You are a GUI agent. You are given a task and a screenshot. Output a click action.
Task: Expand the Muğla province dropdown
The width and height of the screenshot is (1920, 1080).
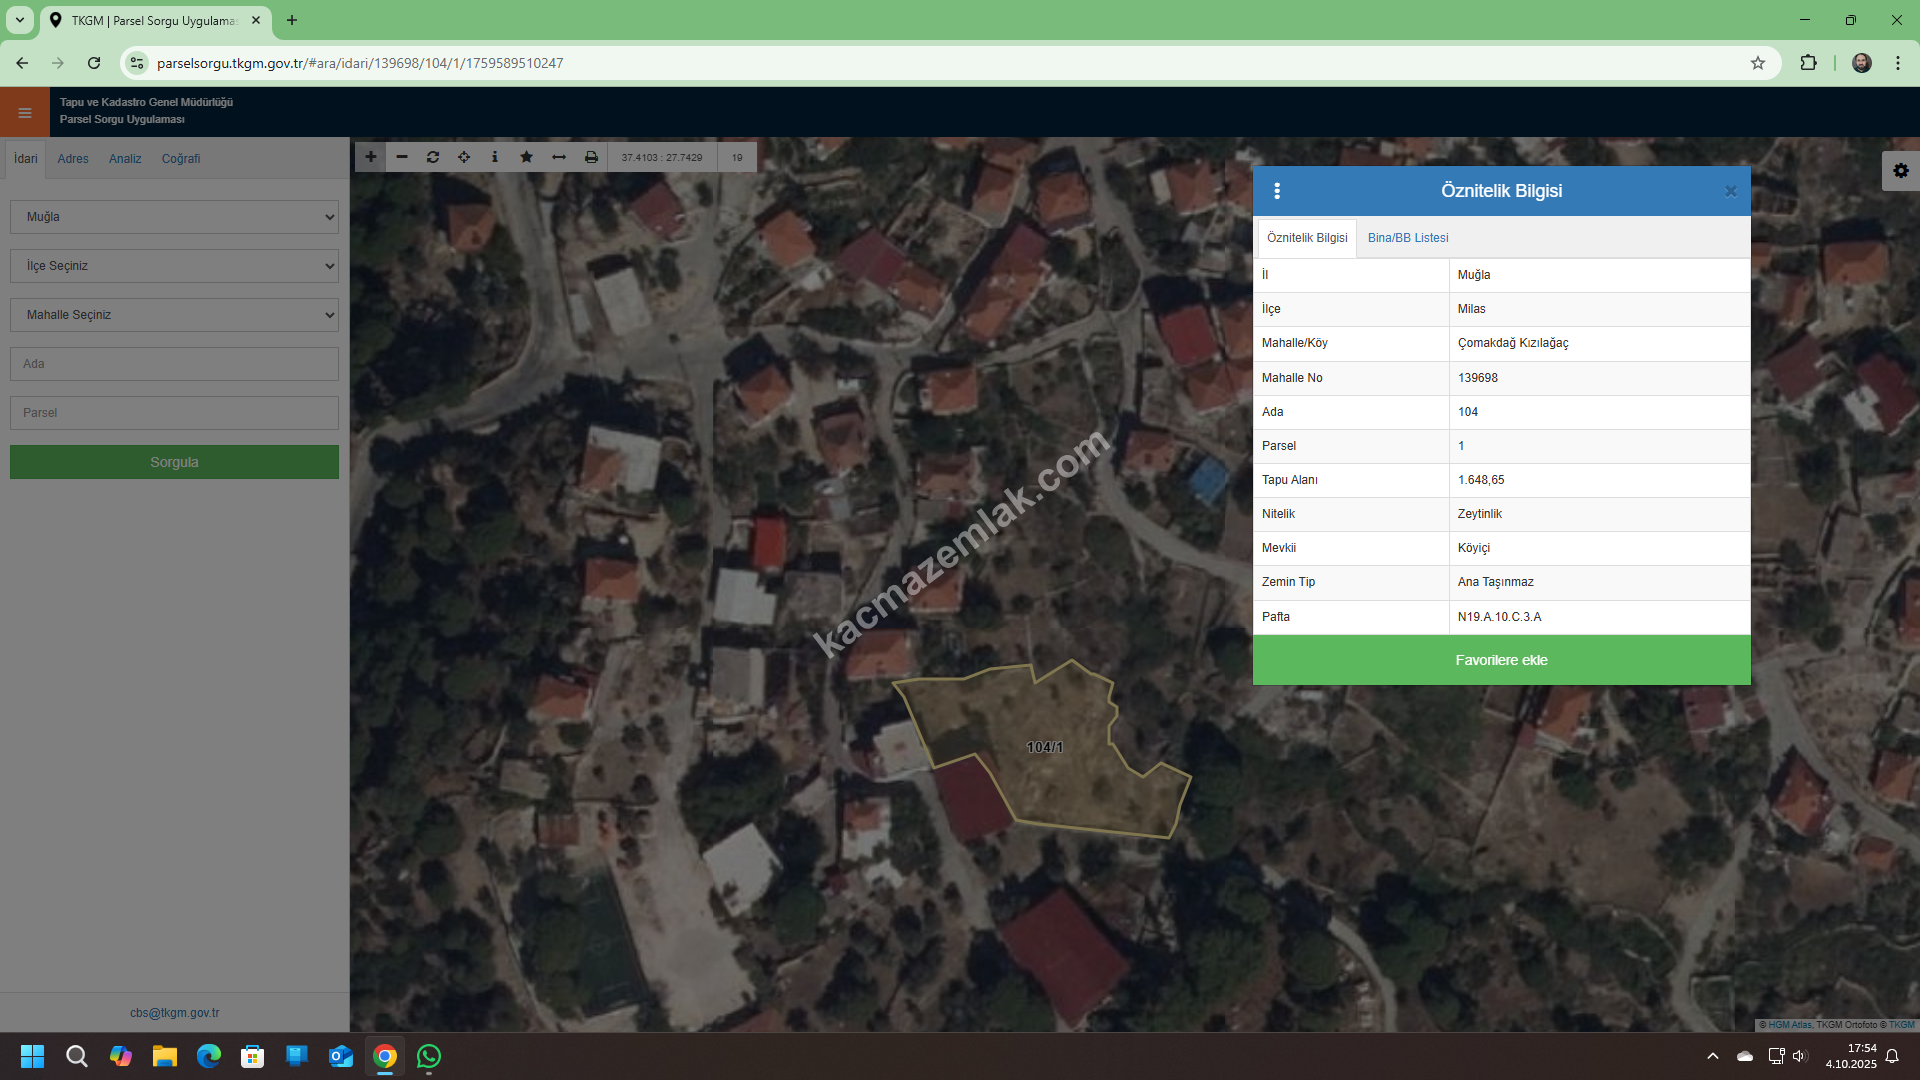(x=174, y=217)
